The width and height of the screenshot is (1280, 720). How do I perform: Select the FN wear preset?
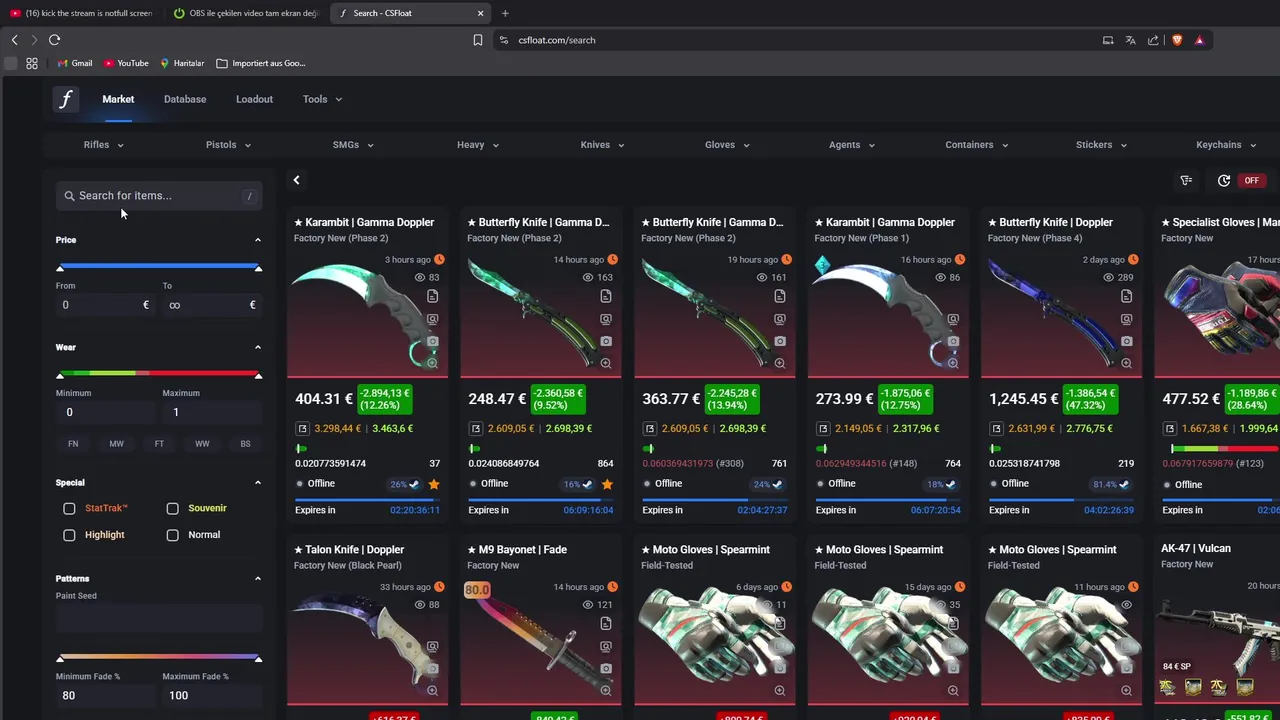[x=73, y=444]
